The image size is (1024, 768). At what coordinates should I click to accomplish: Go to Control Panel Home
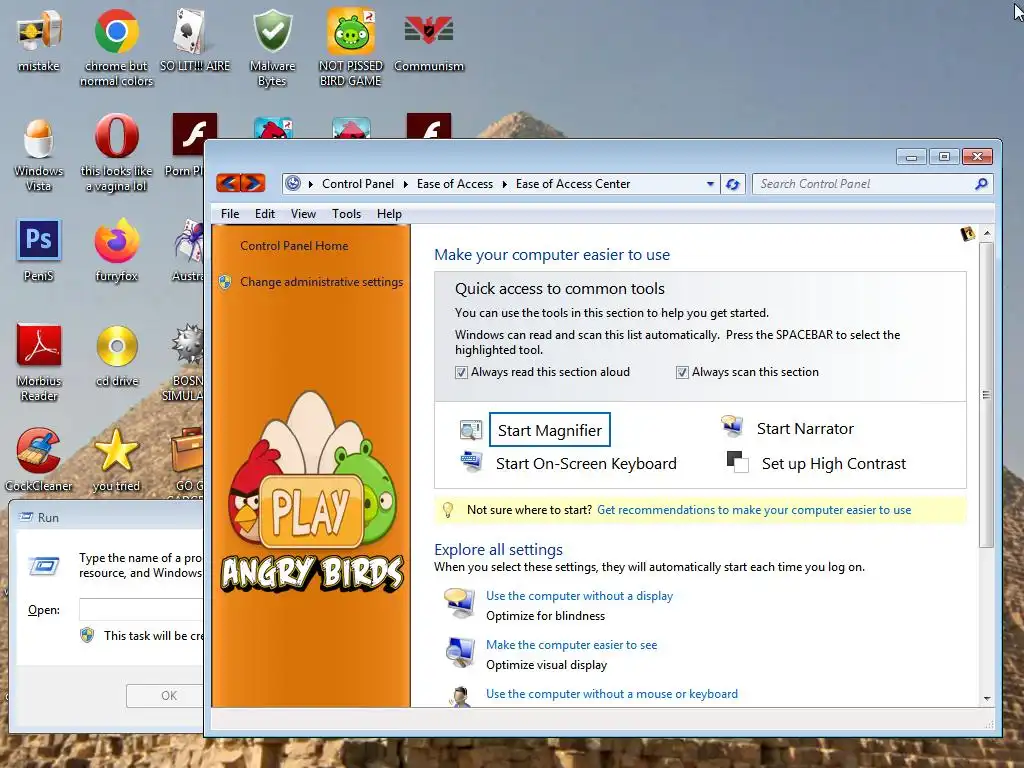pyautogui.click(x=294, y=246)
